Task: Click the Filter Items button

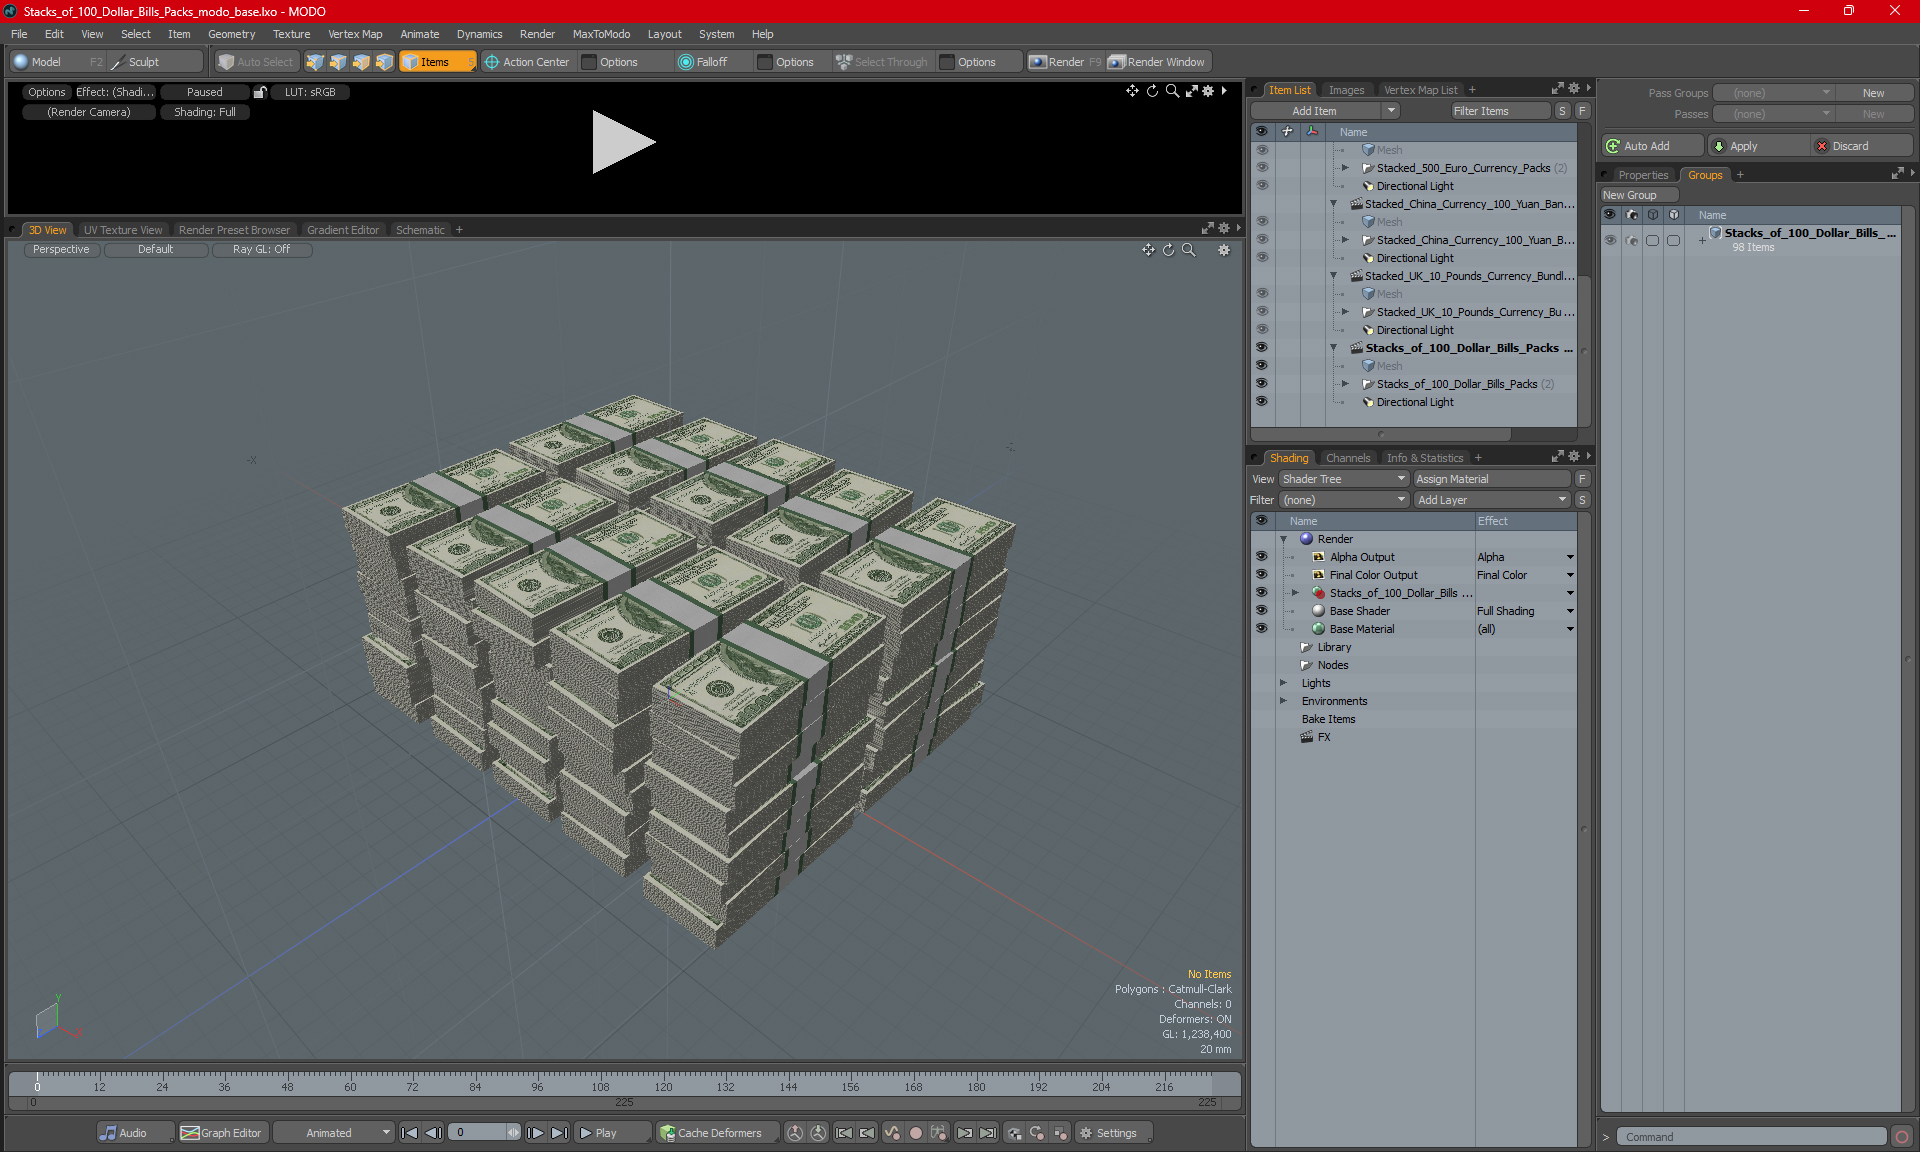Action: click(x=1500, y=111)
